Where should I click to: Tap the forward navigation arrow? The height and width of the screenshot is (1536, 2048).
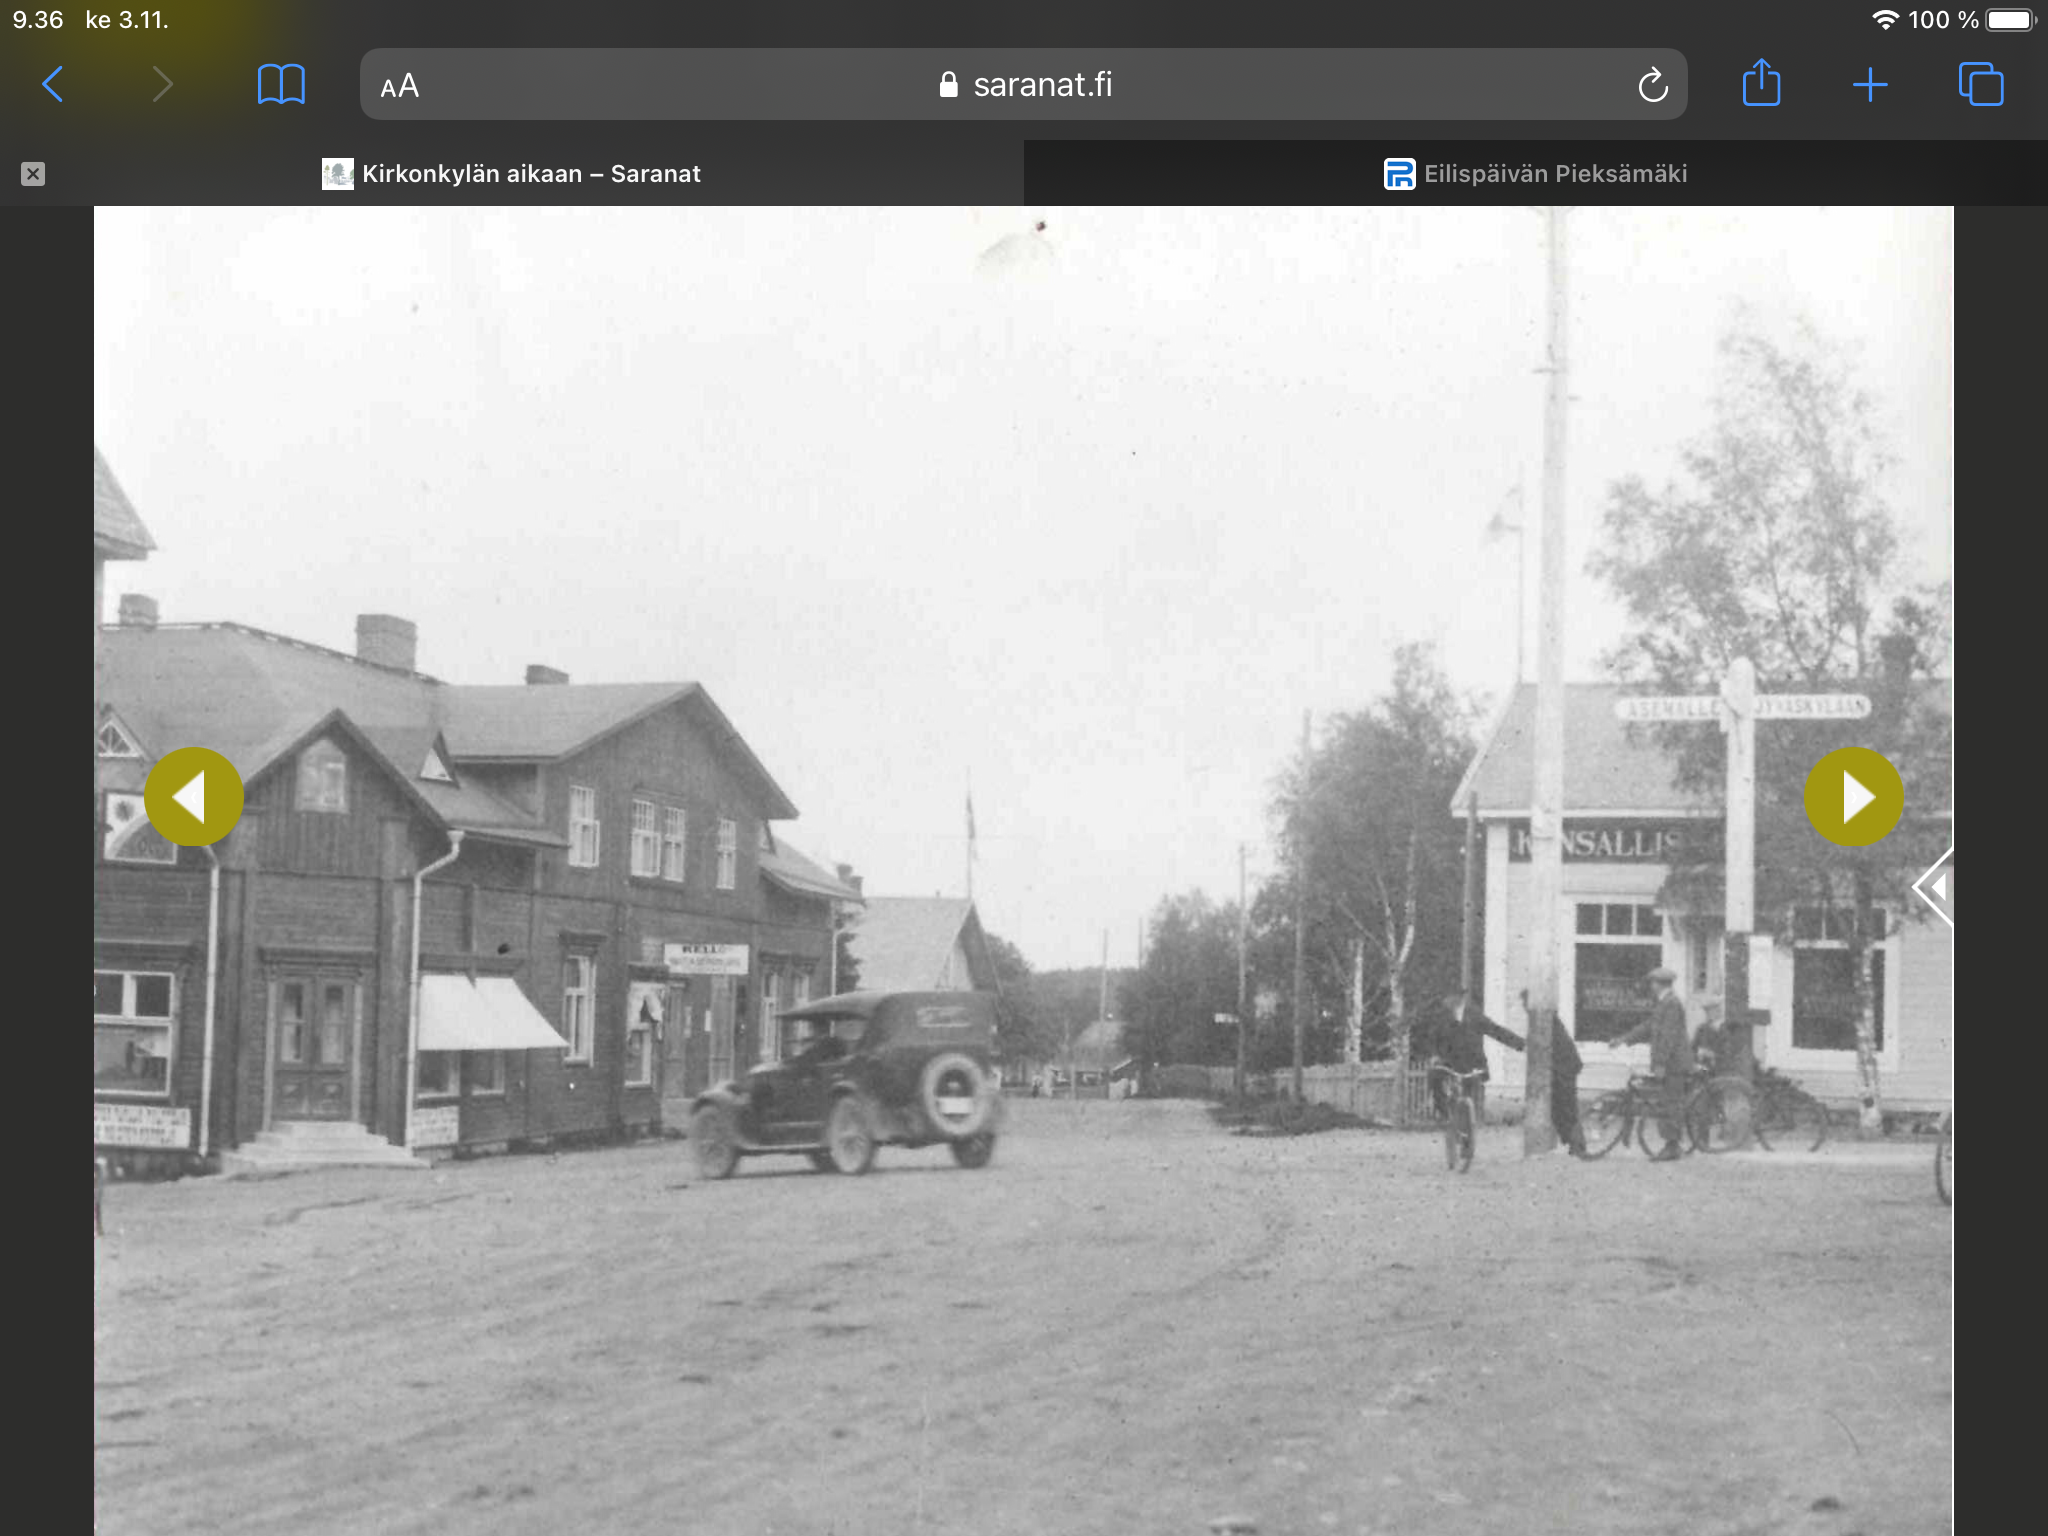pos(162,85)
